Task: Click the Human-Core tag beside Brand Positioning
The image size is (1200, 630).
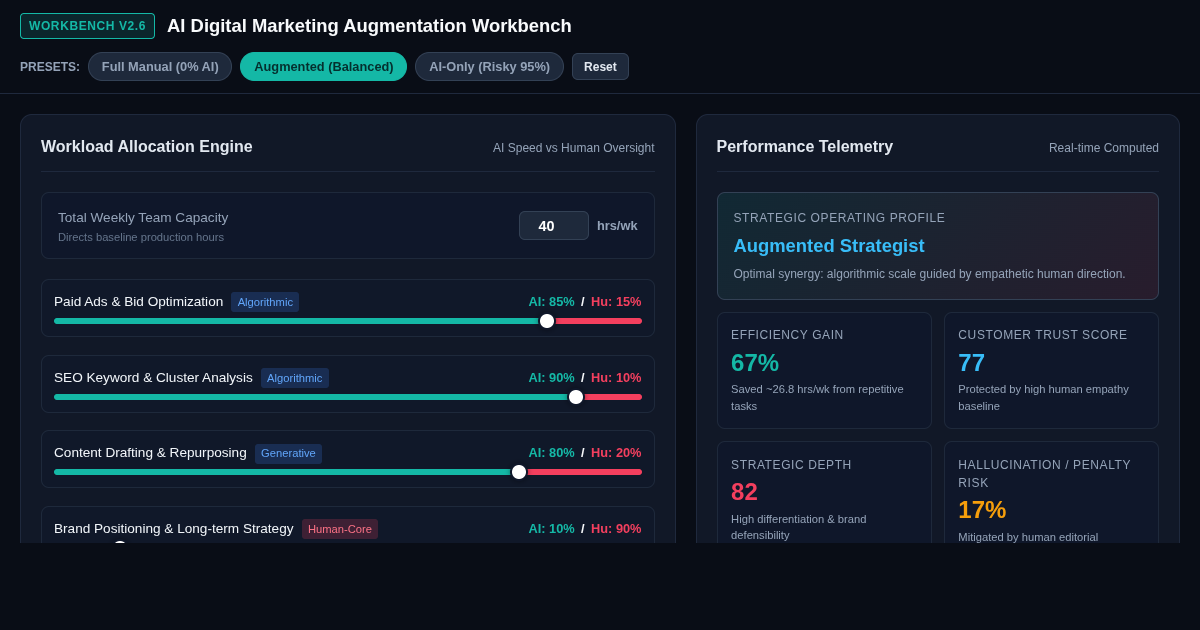Action: coord(340,529)
